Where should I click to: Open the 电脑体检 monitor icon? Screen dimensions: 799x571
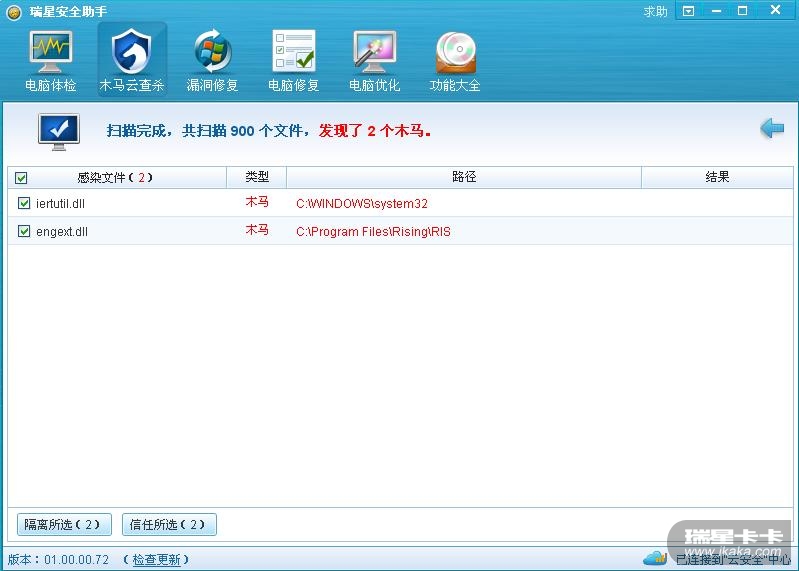(x=50, y=52)
